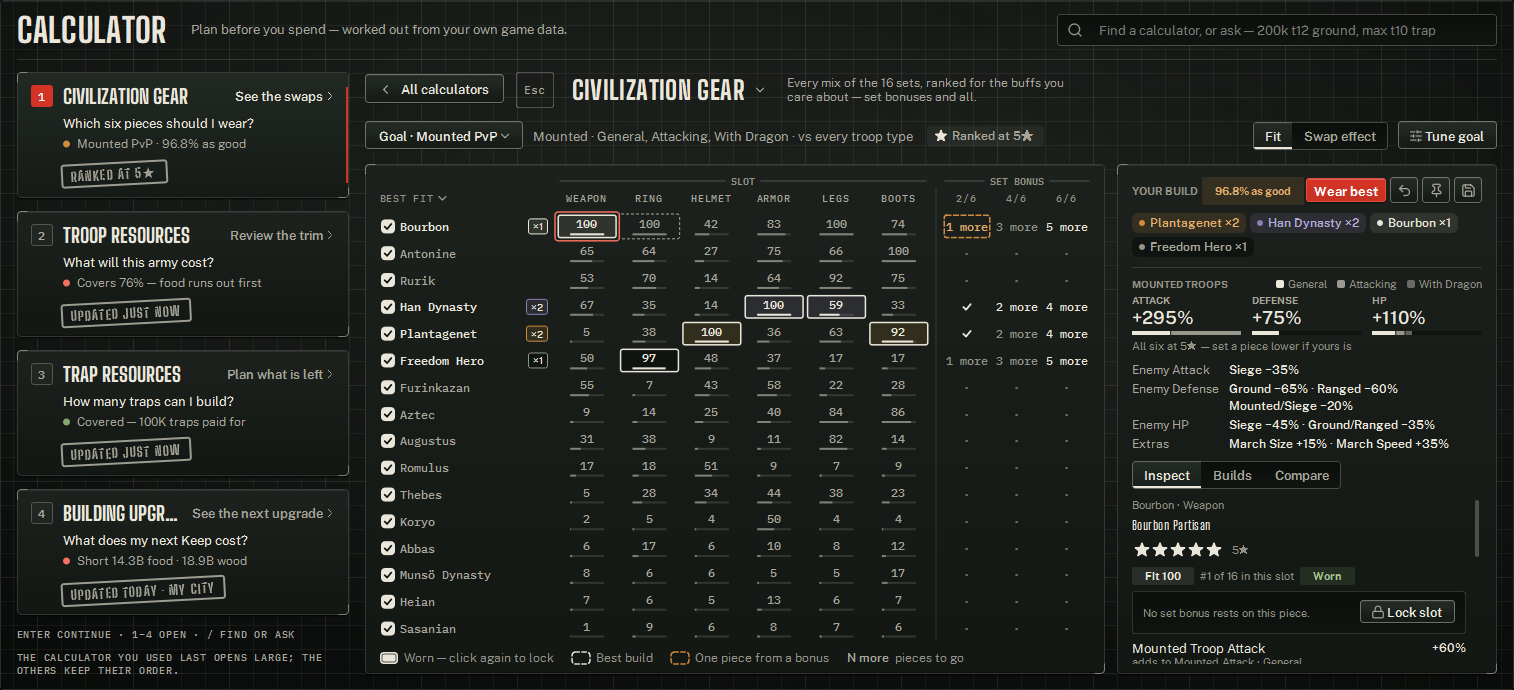Click the number 4 badge of Building Upgrade card
1514x690 pixels.
coord(41,513)
